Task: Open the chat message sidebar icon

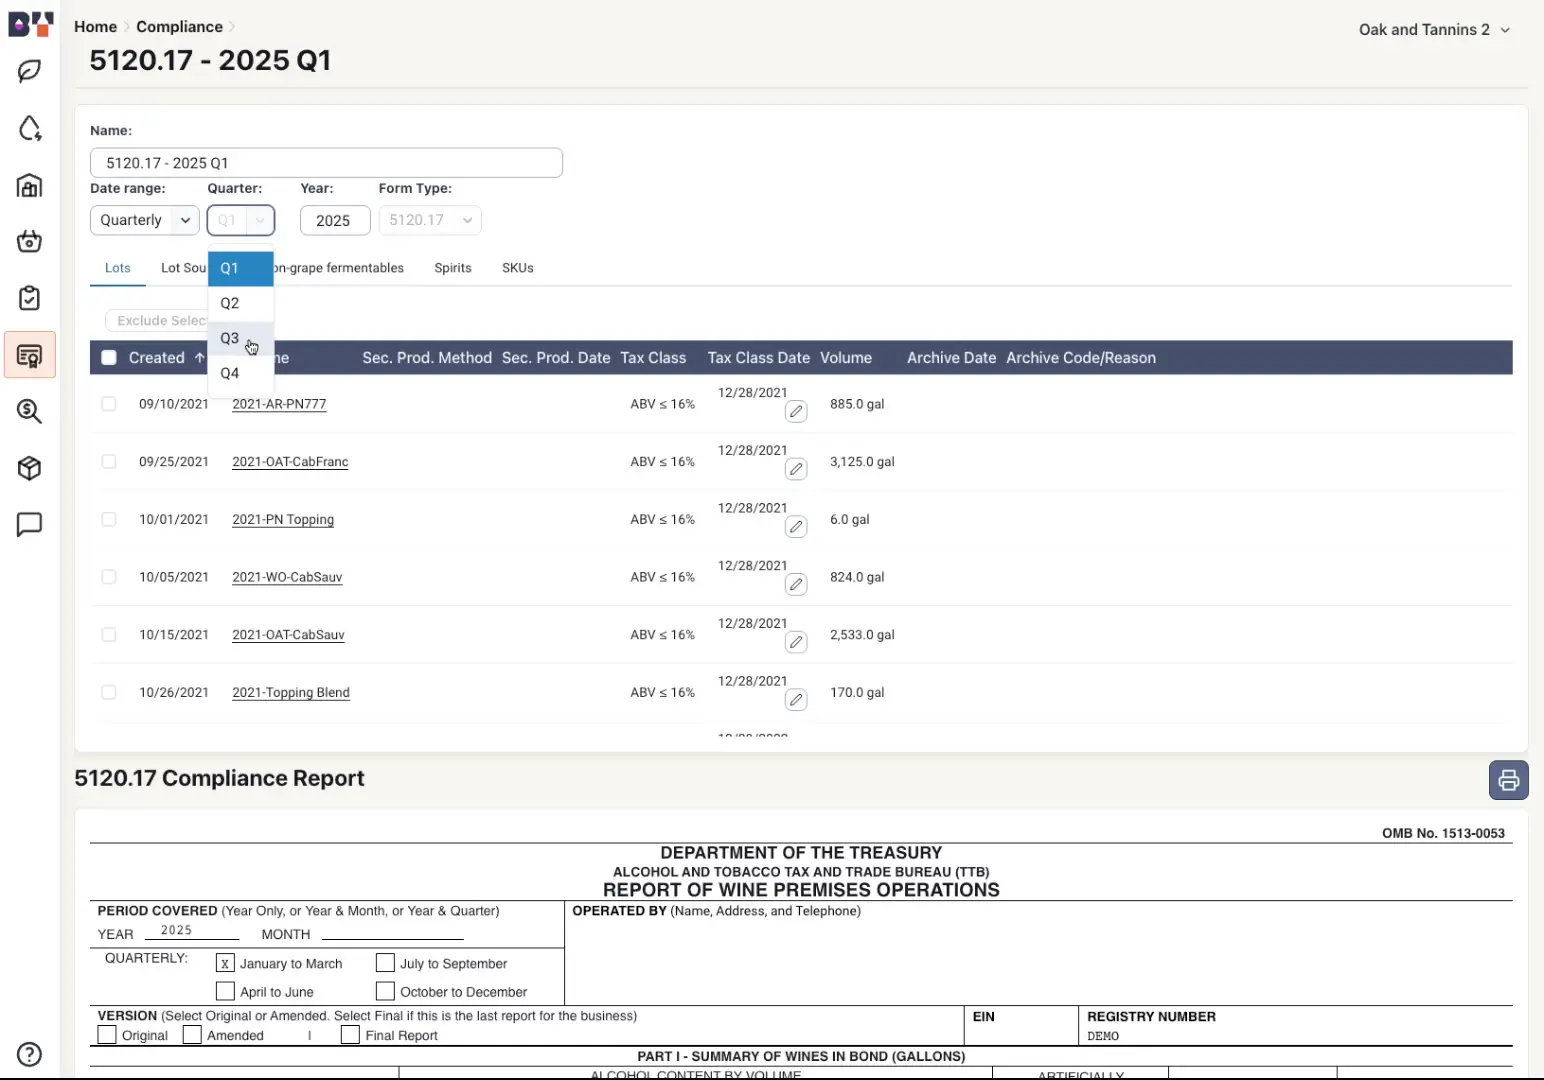Action: click(30, 525)
